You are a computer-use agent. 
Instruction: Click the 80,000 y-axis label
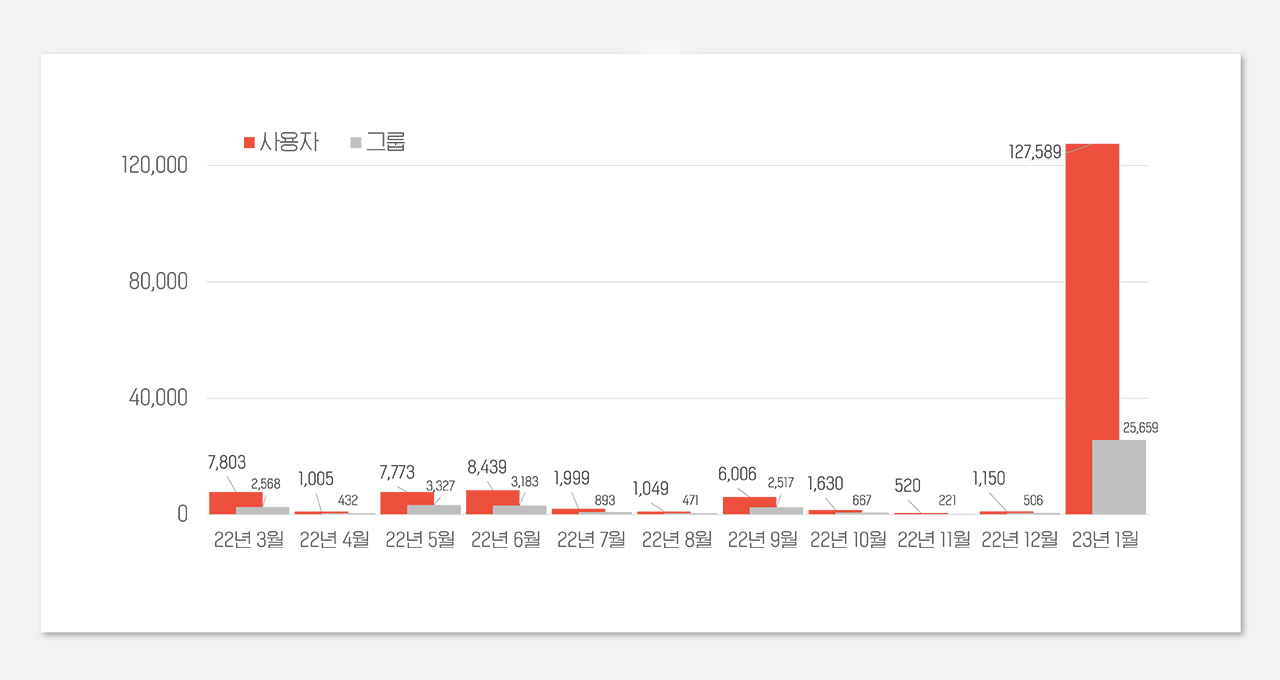(158, 281)
